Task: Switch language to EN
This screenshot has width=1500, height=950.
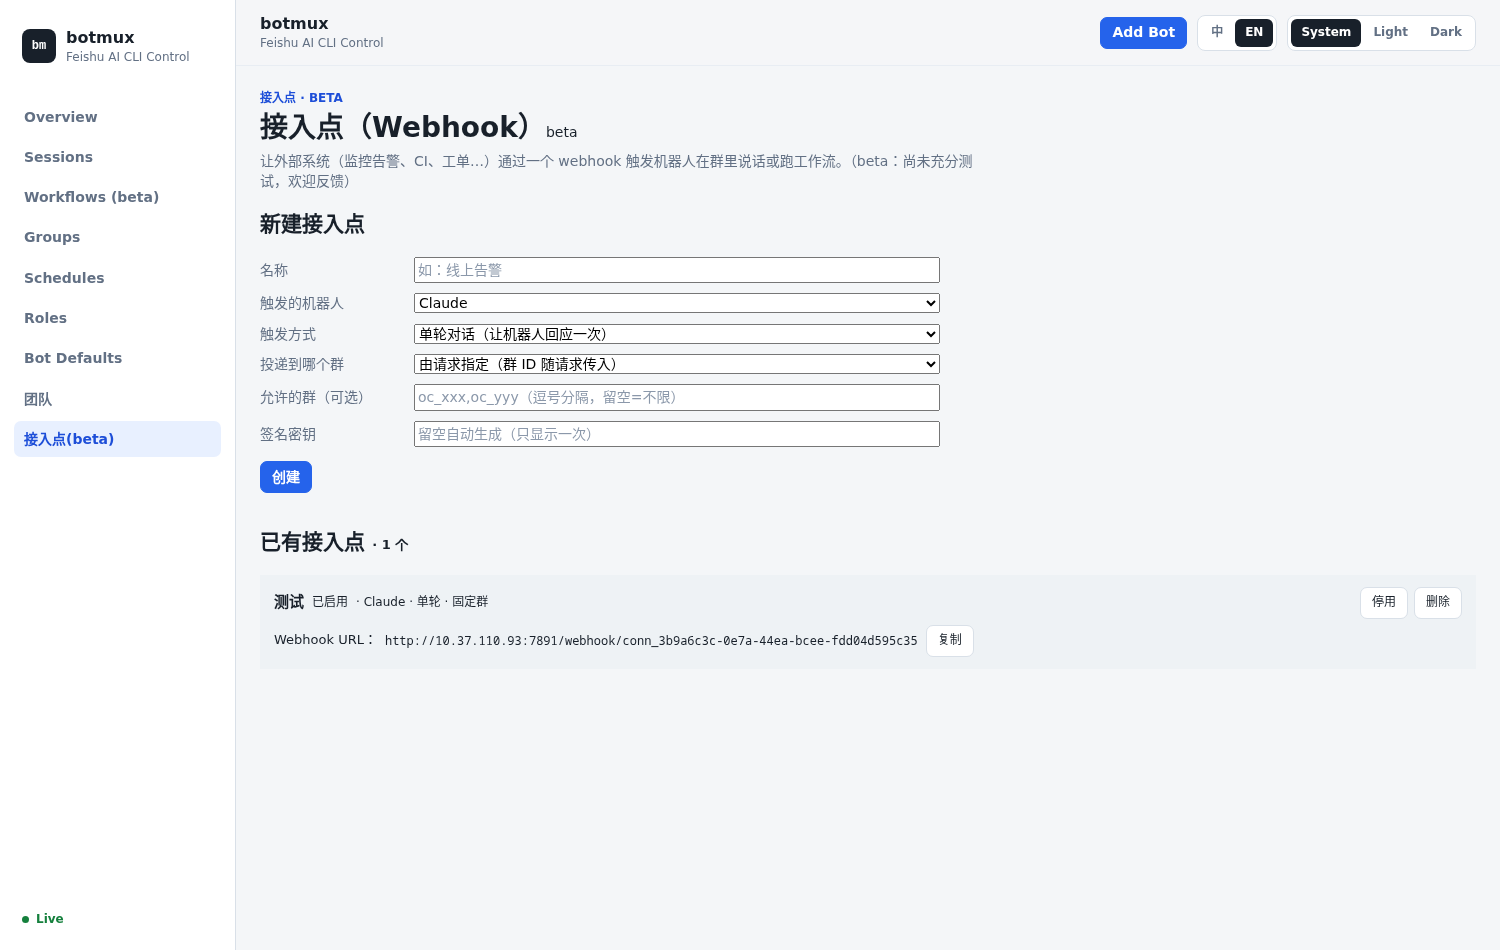Action: (x=1254, y=32)
